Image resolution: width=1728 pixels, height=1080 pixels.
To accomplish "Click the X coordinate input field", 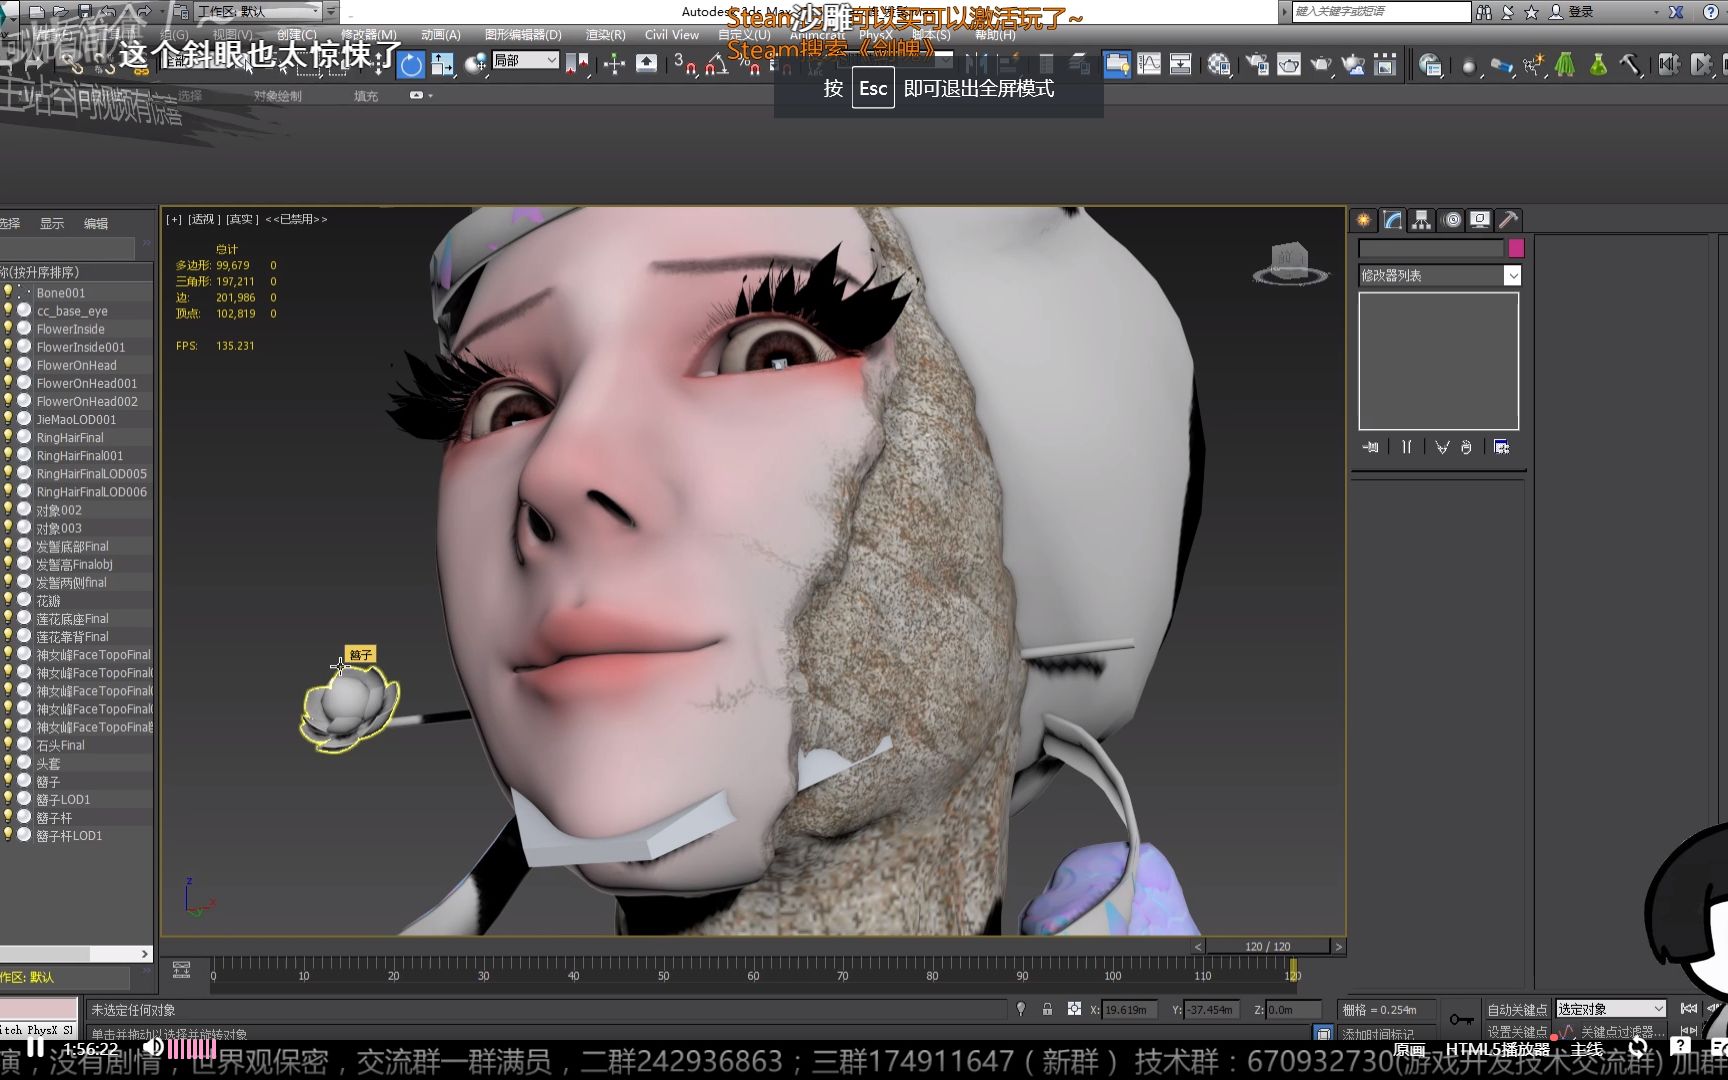I will tap(1129, 1010).
